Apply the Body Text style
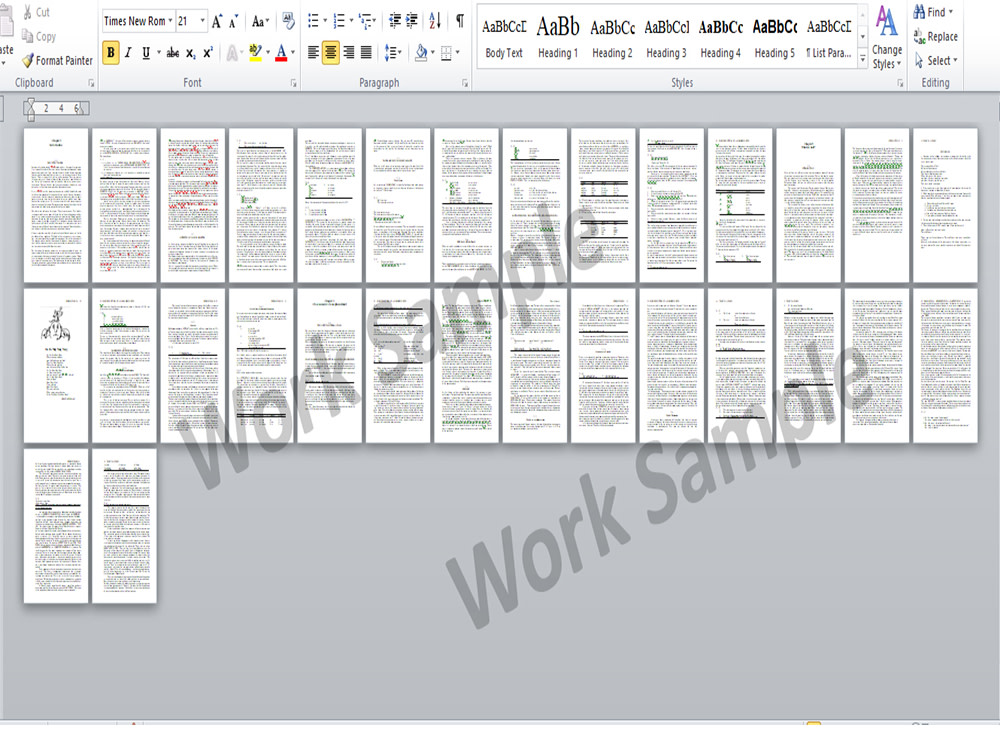 point(504,37)
